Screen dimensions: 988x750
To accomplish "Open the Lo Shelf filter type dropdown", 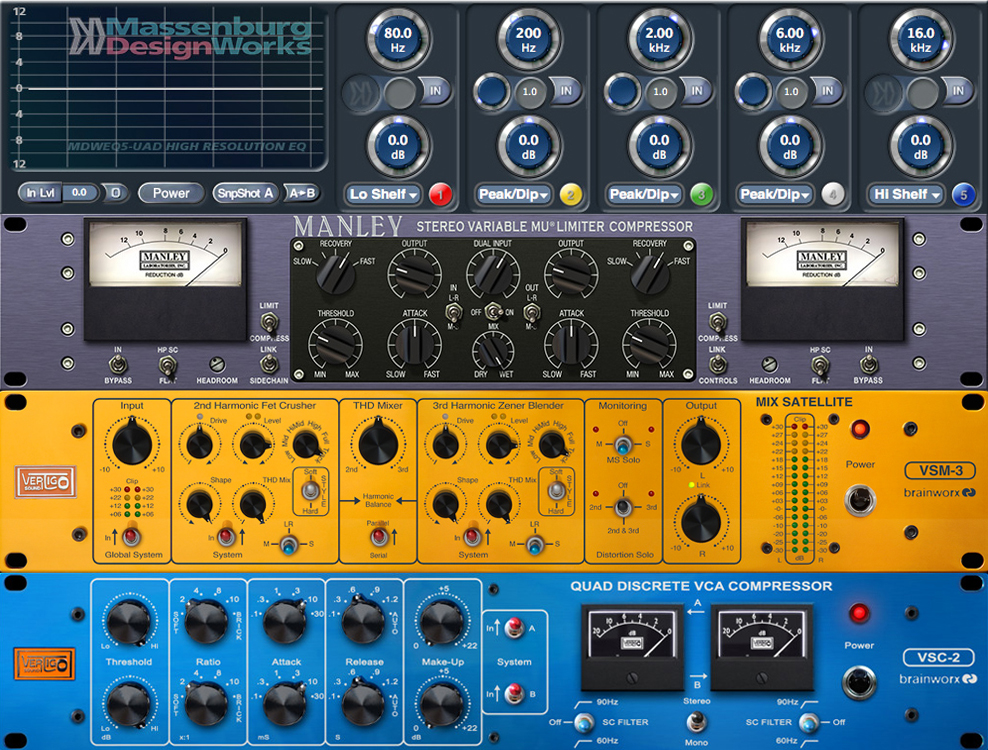I will click(x=381, y=195).
